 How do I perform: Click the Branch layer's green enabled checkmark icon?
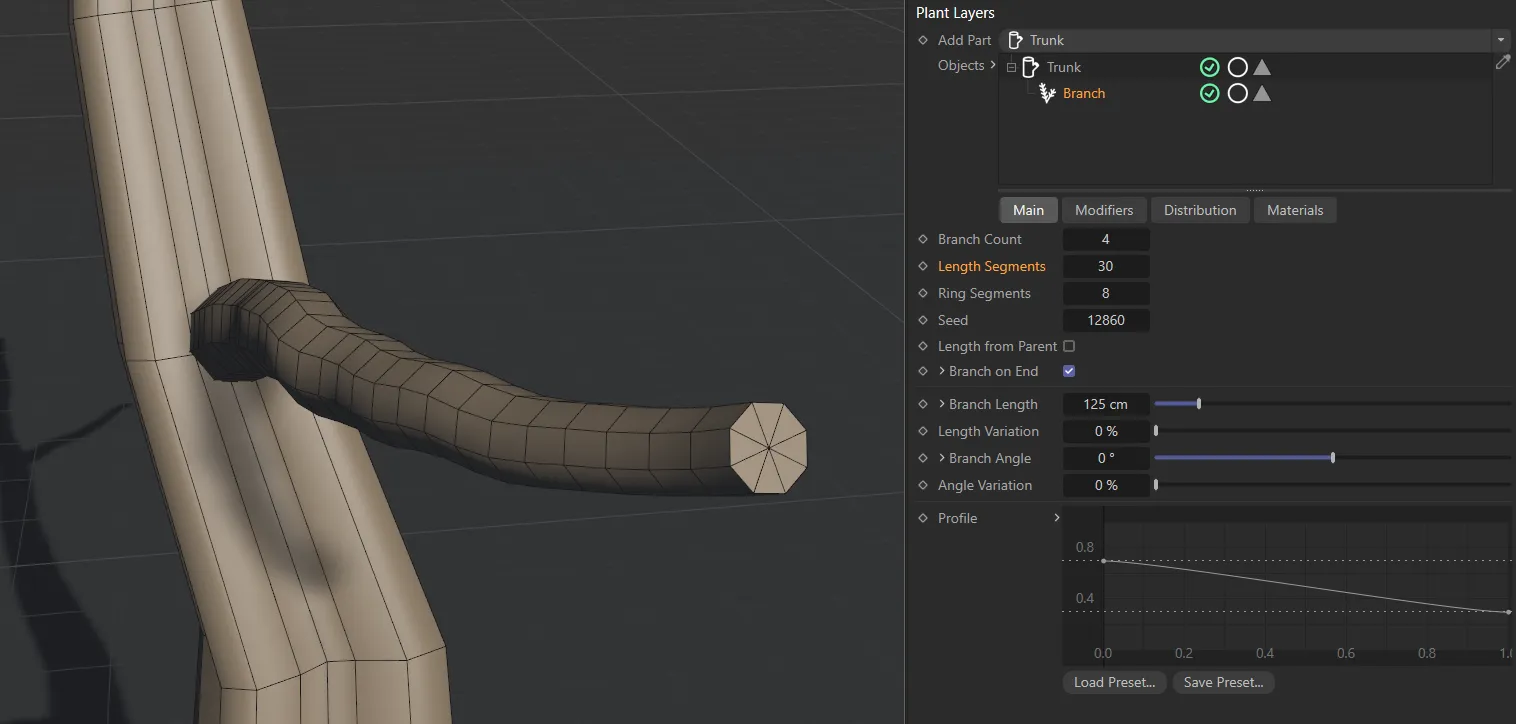1209,93
